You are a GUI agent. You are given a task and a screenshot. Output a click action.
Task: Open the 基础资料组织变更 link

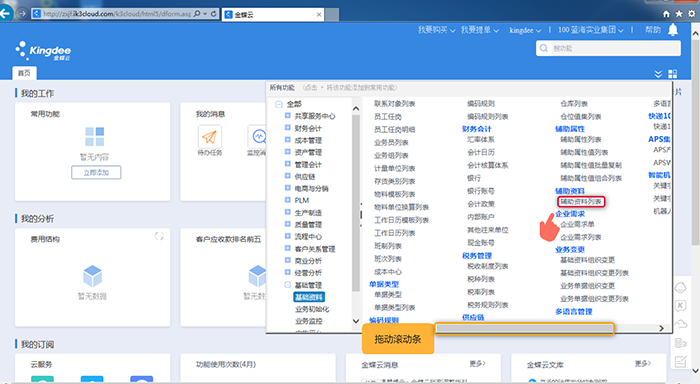[588, 259]
